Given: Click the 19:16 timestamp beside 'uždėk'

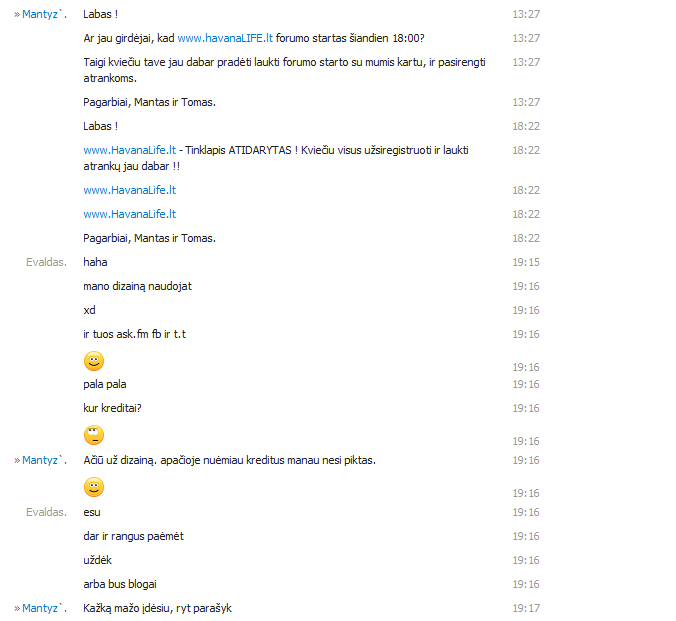Looking at the screenshot, I should (x=526, y=560).
